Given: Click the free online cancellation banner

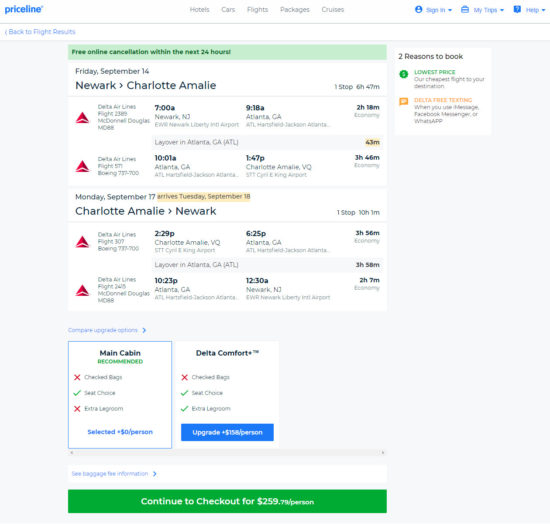Looking at the screenshot, I should tap(227, 52).
